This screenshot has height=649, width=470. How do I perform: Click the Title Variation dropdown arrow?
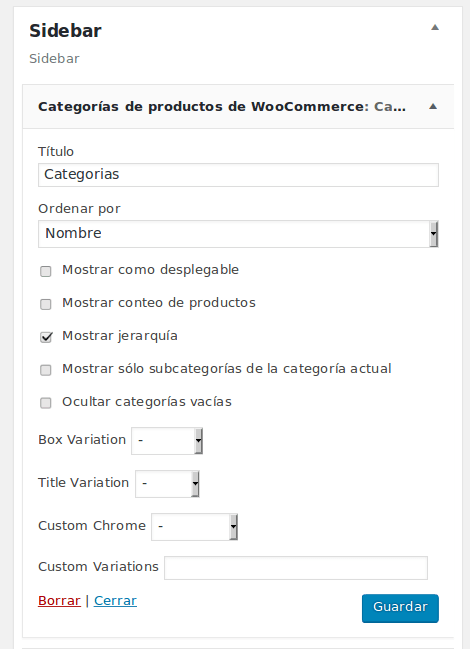(x=195, y=484)
